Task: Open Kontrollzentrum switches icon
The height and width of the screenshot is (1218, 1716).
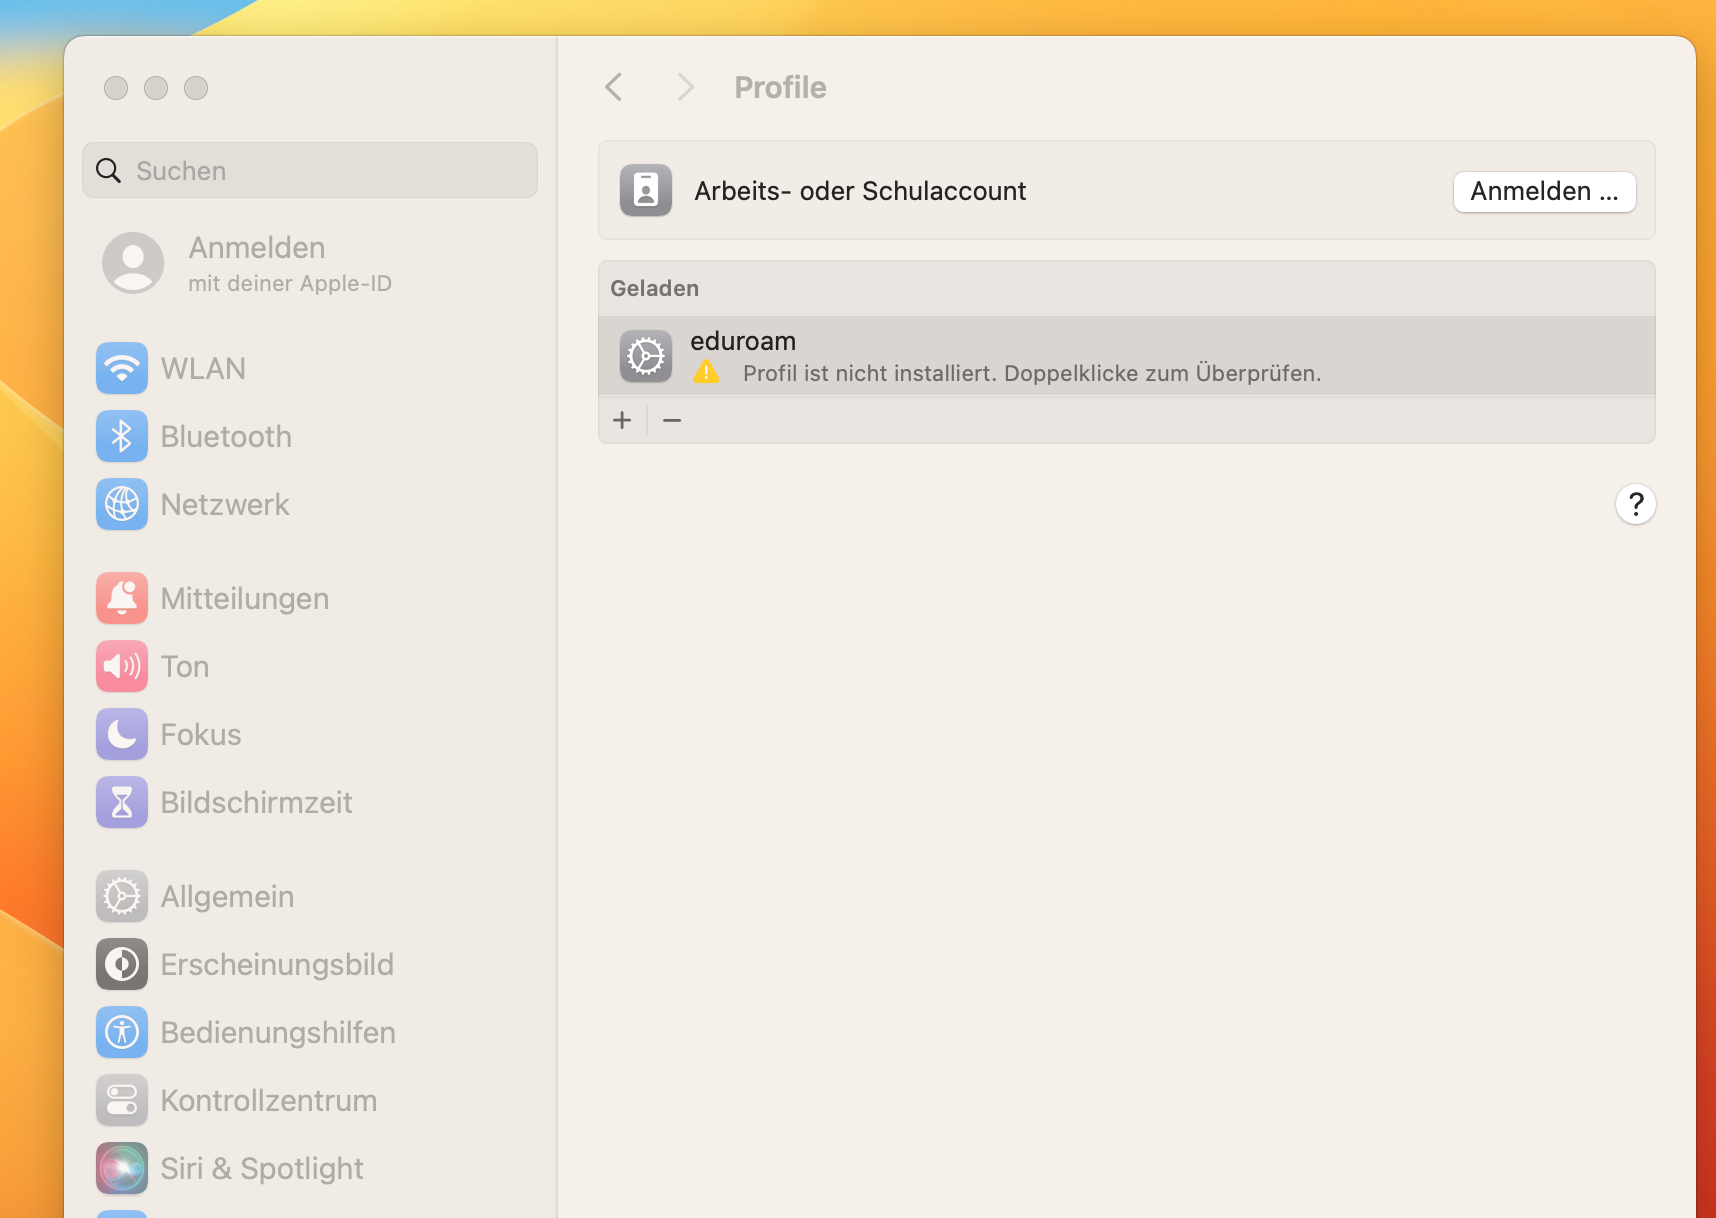Action: point(122,1100)
